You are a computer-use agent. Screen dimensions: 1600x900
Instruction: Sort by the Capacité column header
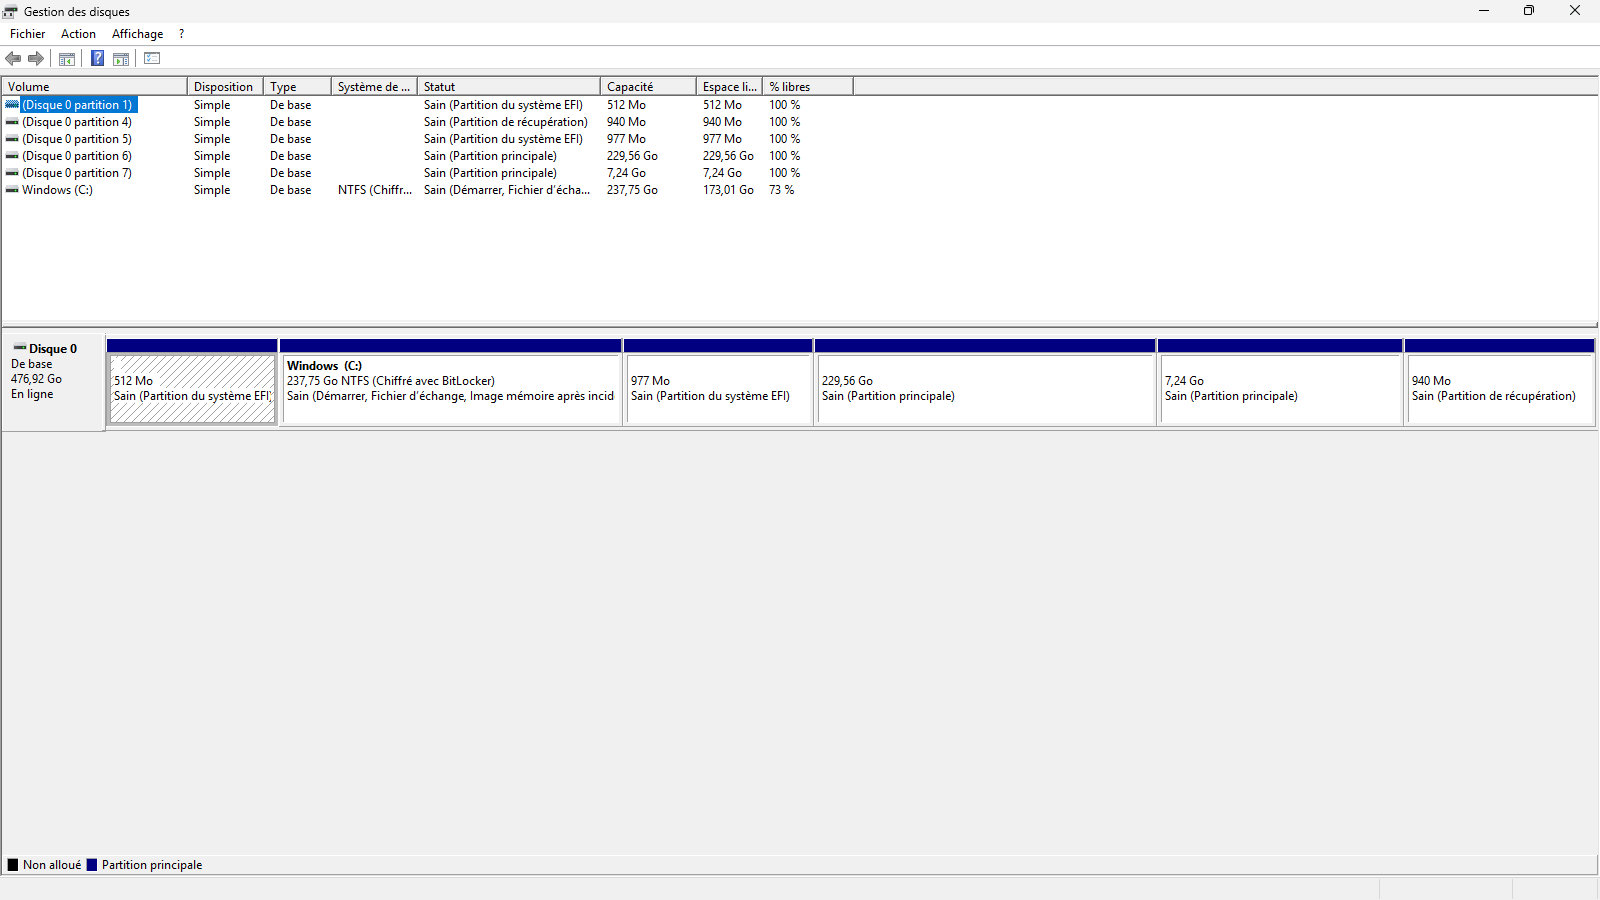648,87
